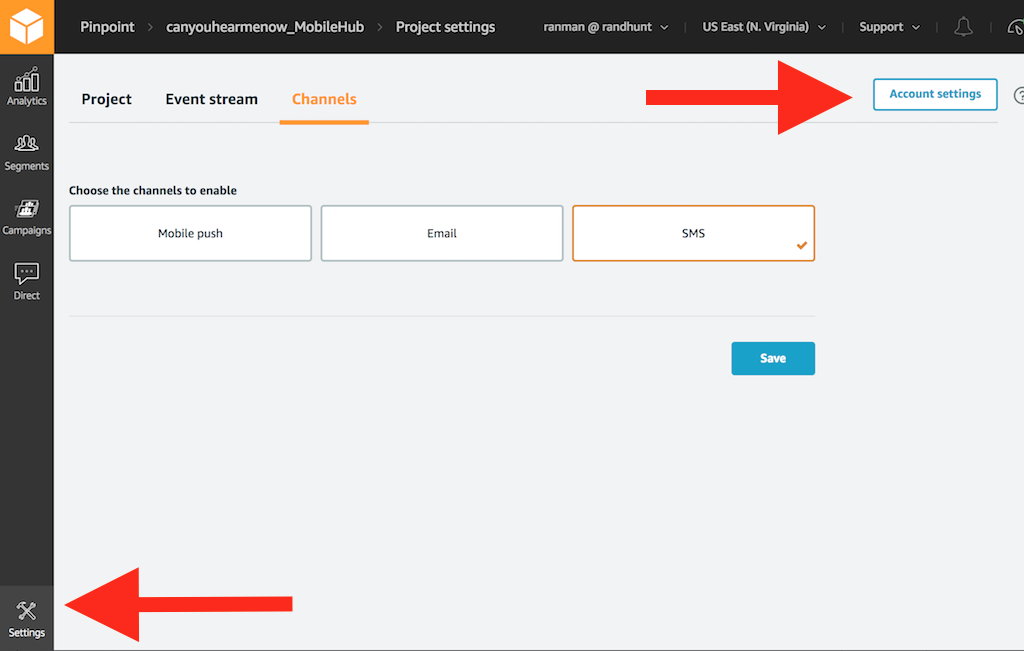Open the AWS cube logo home

coord(27,27)
